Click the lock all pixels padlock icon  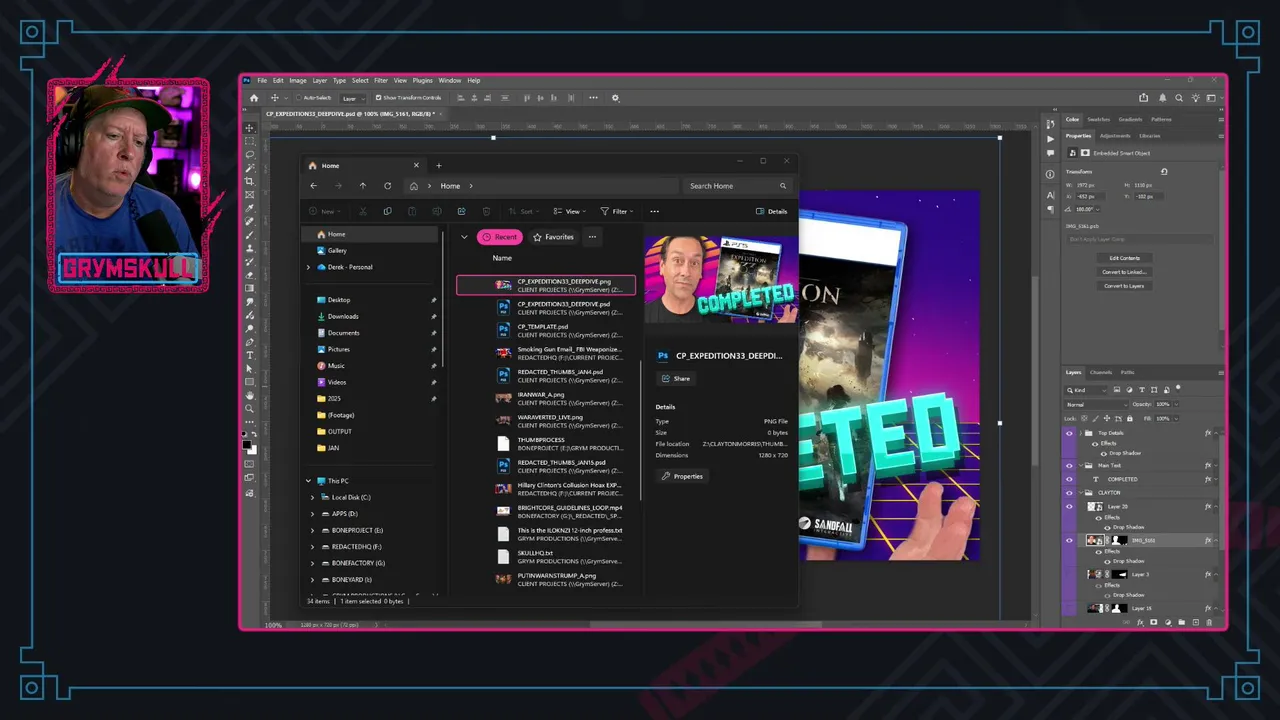[x=1129, y=418]
